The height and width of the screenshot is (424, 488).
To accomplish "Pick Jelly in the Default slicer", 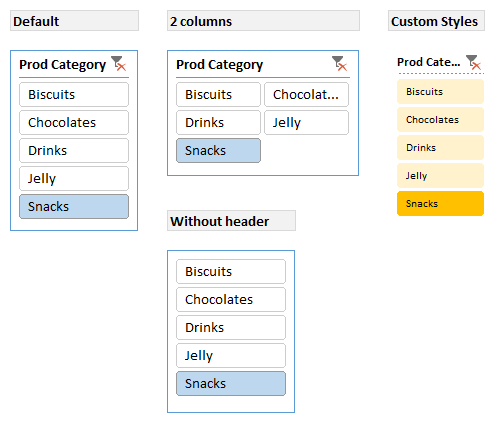I will point(74,179).
